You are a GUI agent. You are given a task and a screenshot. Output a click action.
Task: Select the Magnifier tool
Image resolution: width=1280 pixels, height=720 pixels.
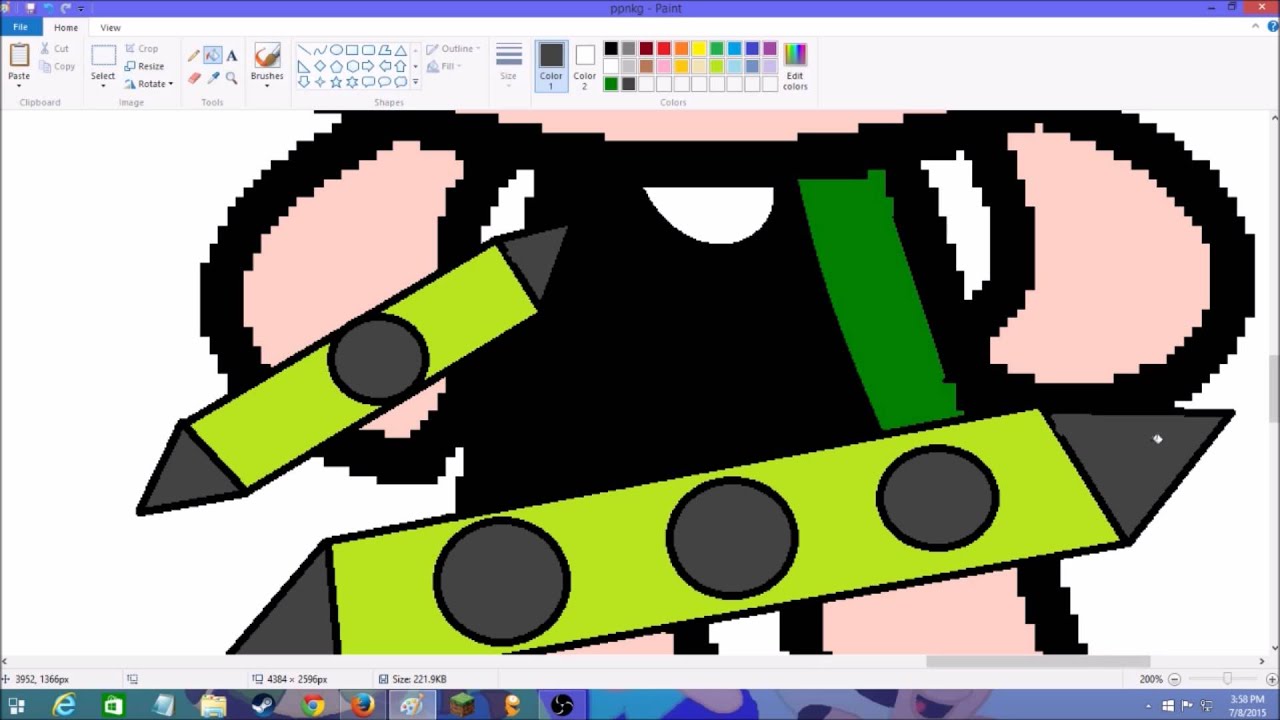(232, 77)
